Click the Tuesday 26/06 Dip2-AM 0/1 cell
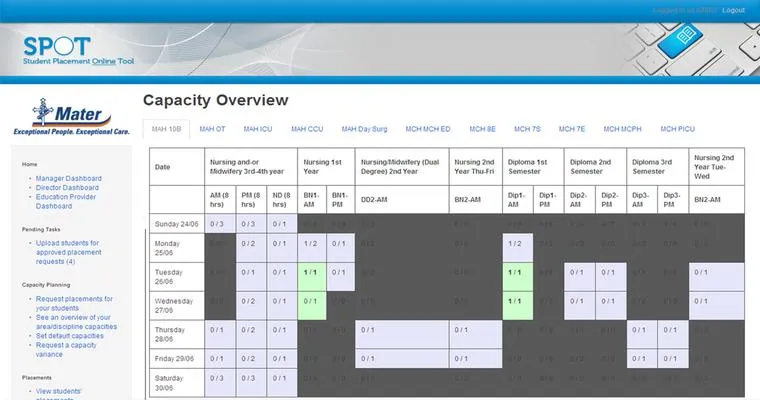The image size is (760, 400). point(580,277)
